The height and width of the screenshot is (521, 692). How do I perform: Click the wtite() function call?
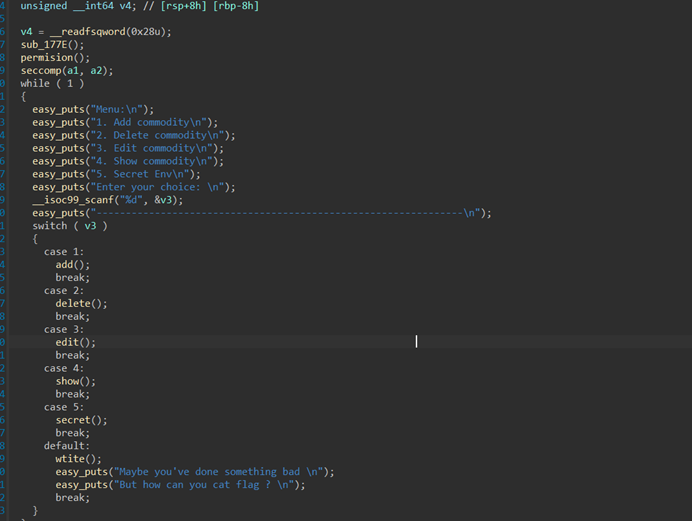tap(78, 459)
